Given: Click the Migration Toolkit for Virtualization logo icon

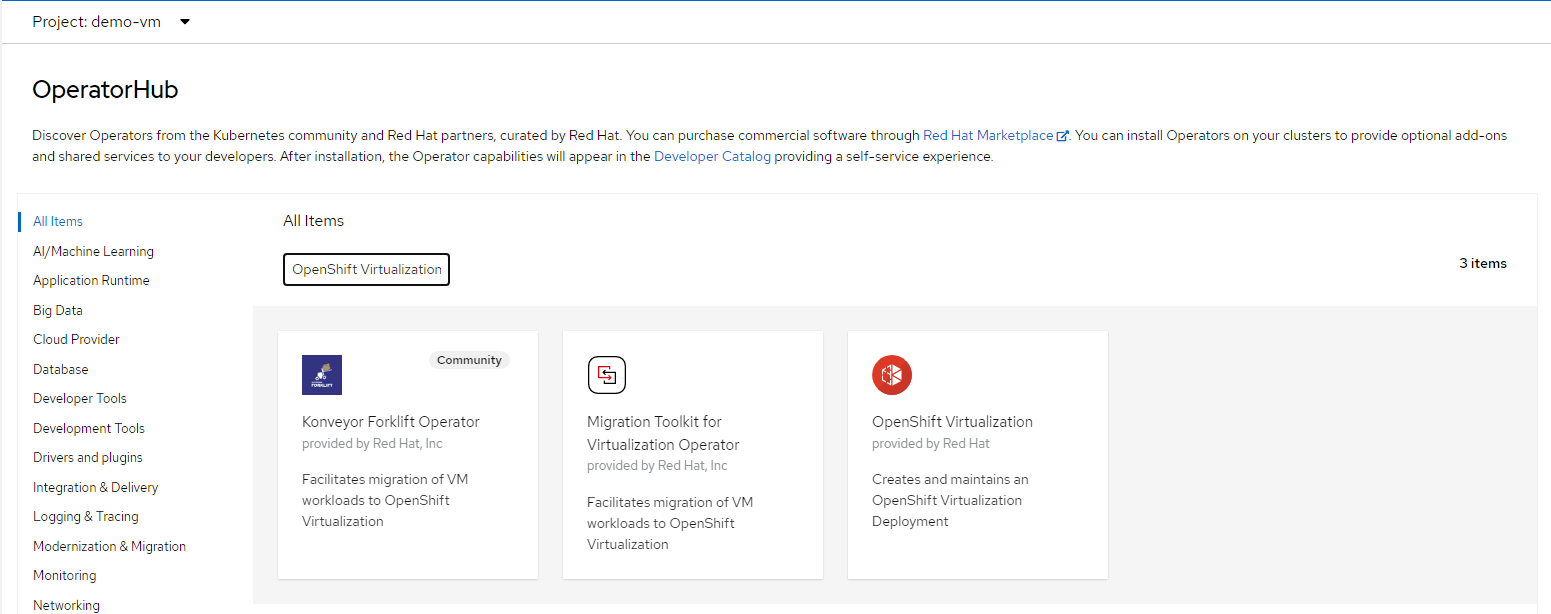Looking at the screenshot, I should pyautogui.click(x=606, y=375).
